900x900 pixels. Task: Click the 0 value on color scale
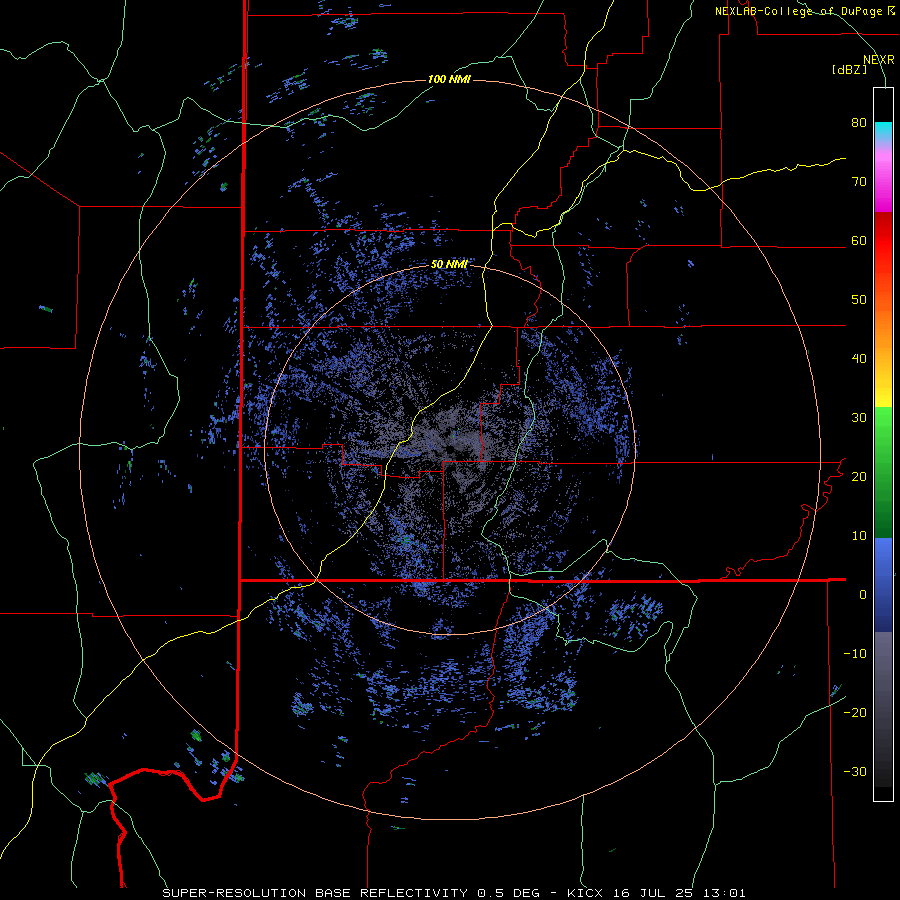(863, 595)
